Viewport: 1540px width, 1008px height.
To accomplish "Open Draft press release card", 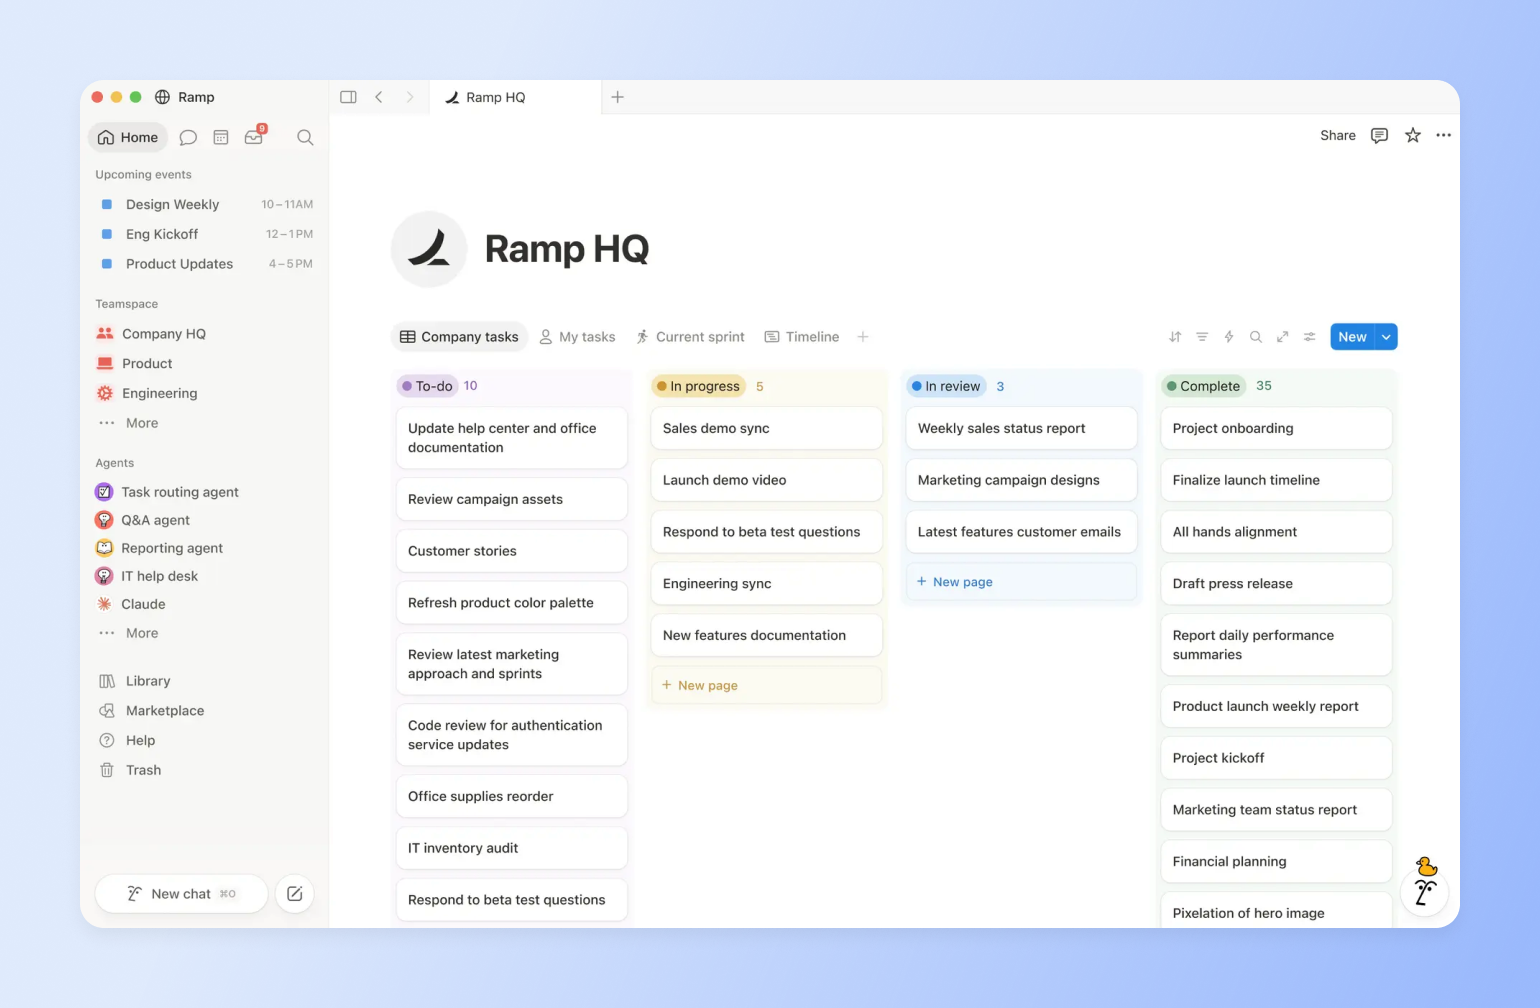I will pyautogui.click(x=1276, y=584).
